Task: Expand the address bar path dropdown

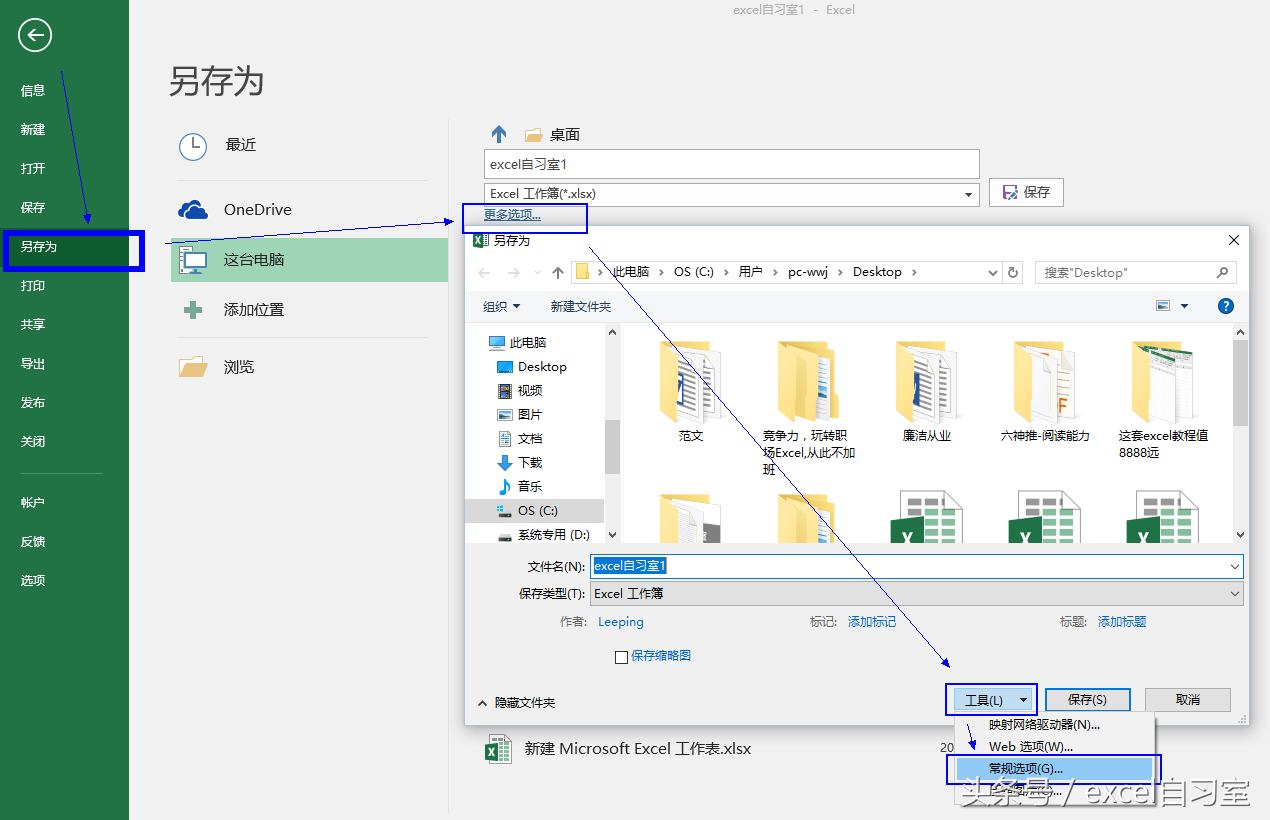Action: (993, 272)
